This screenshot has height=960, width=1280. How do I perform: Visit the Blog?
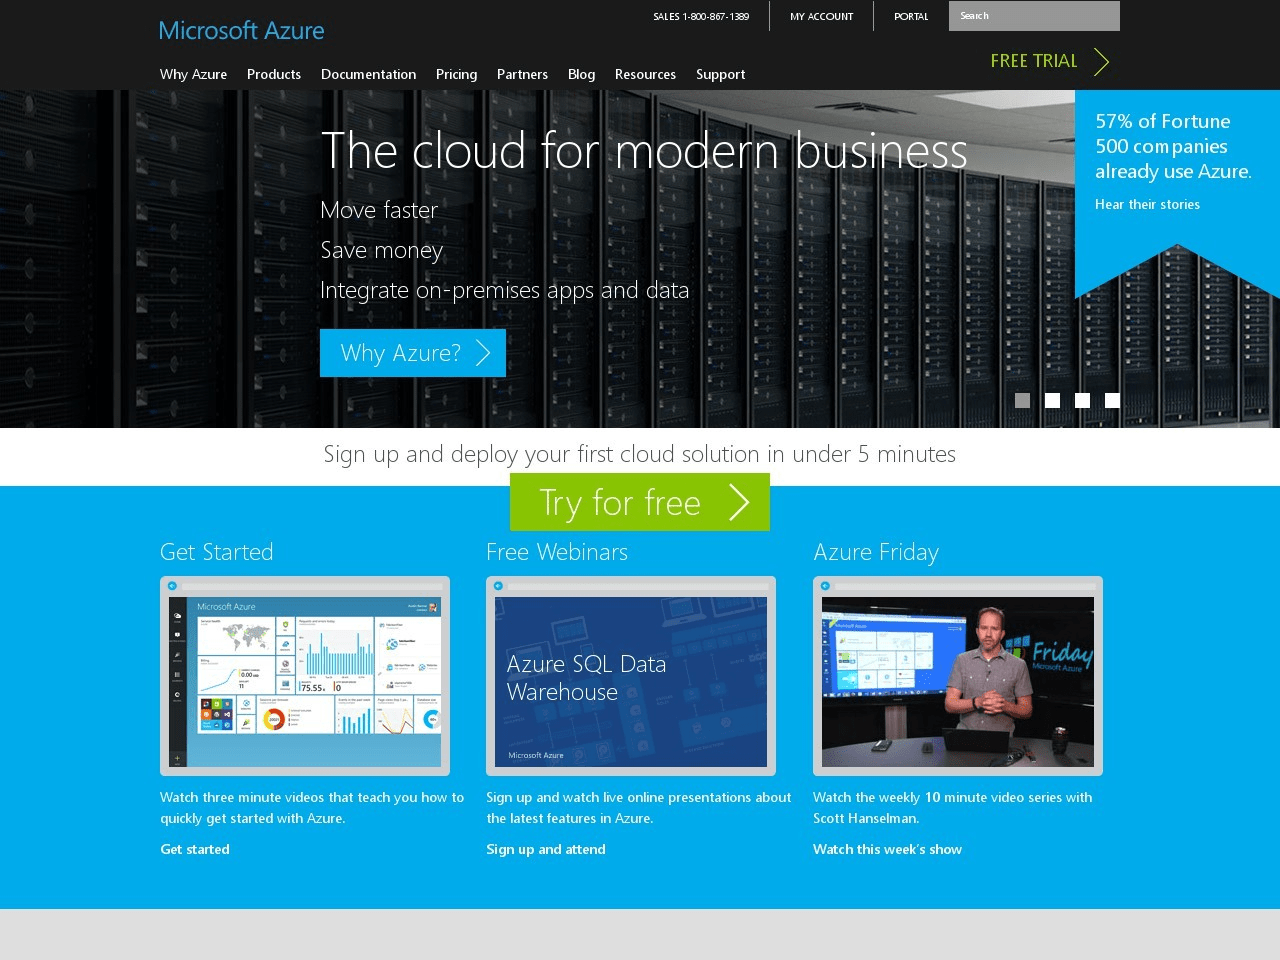(581, 74)
